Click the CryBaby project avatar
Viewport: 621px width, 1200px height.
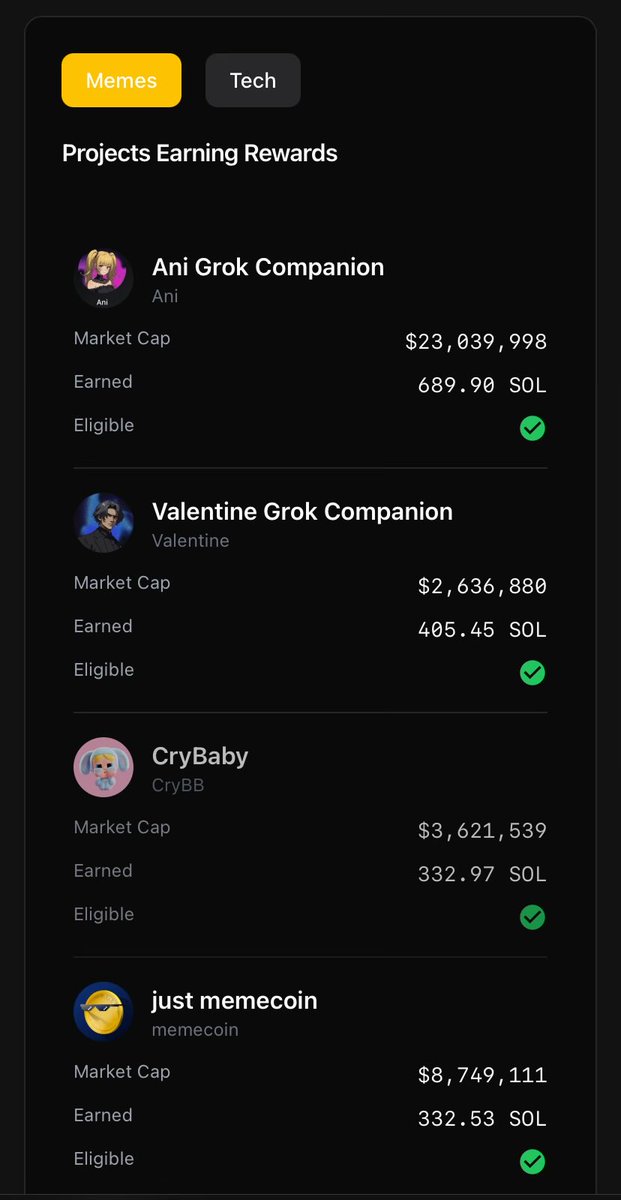tap(104, 768)
